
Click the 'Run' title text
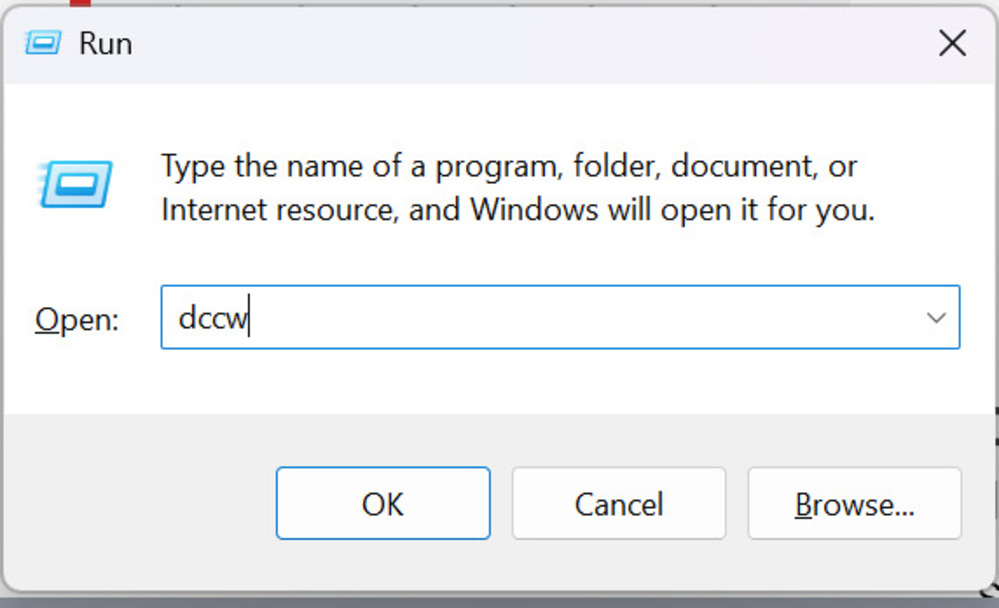point(106,43)
